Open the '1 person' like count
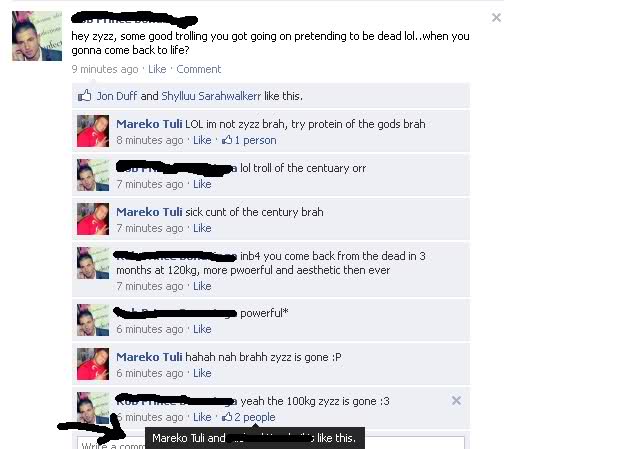This screenshot has width=640, height=449. click(249, 140)
